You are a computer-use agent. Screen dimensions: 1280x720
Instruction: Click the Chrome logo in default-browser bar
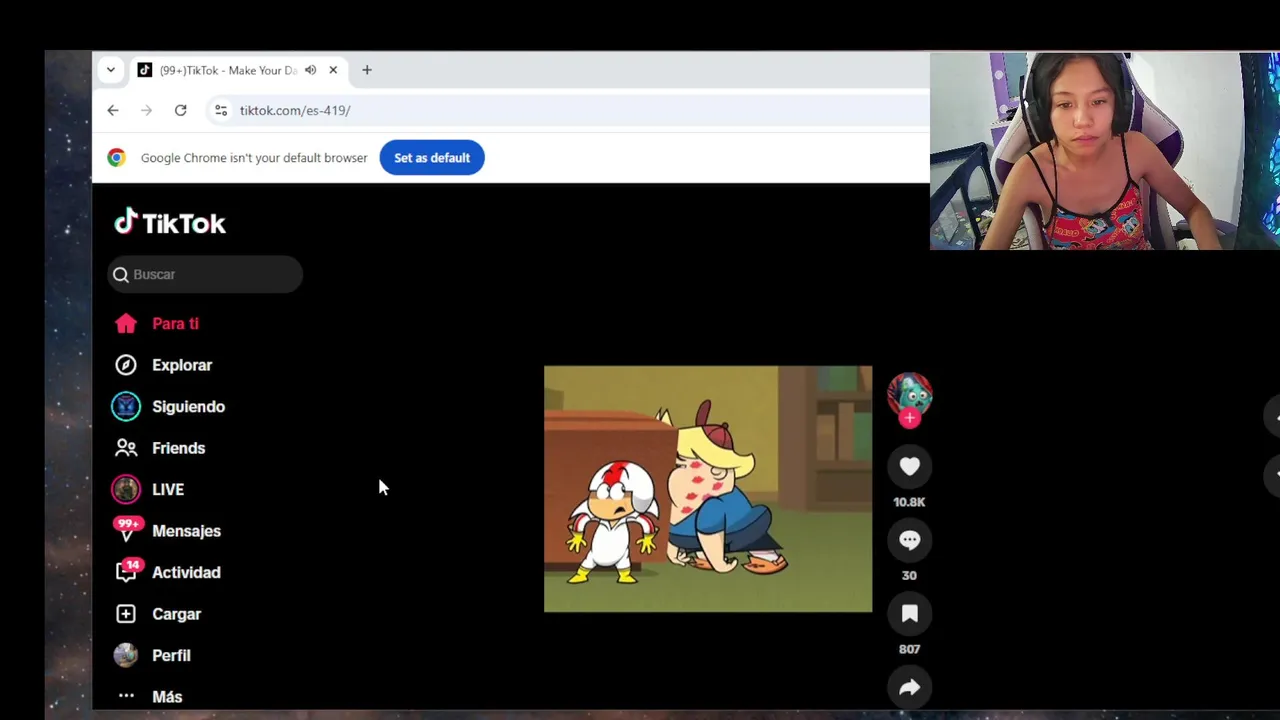(x=117, y=158)
